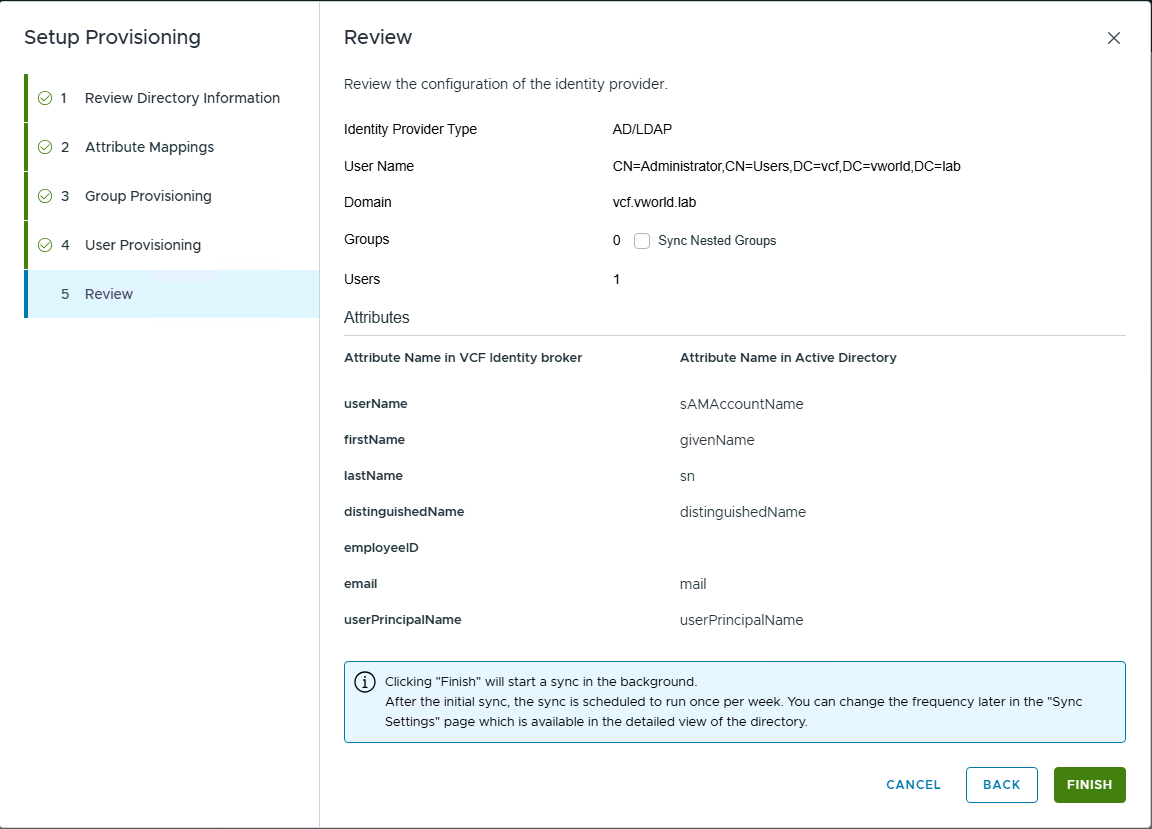Select step 5 Review in the wizard
Screen dimensions: 1152x829
[x=108, y=294]
